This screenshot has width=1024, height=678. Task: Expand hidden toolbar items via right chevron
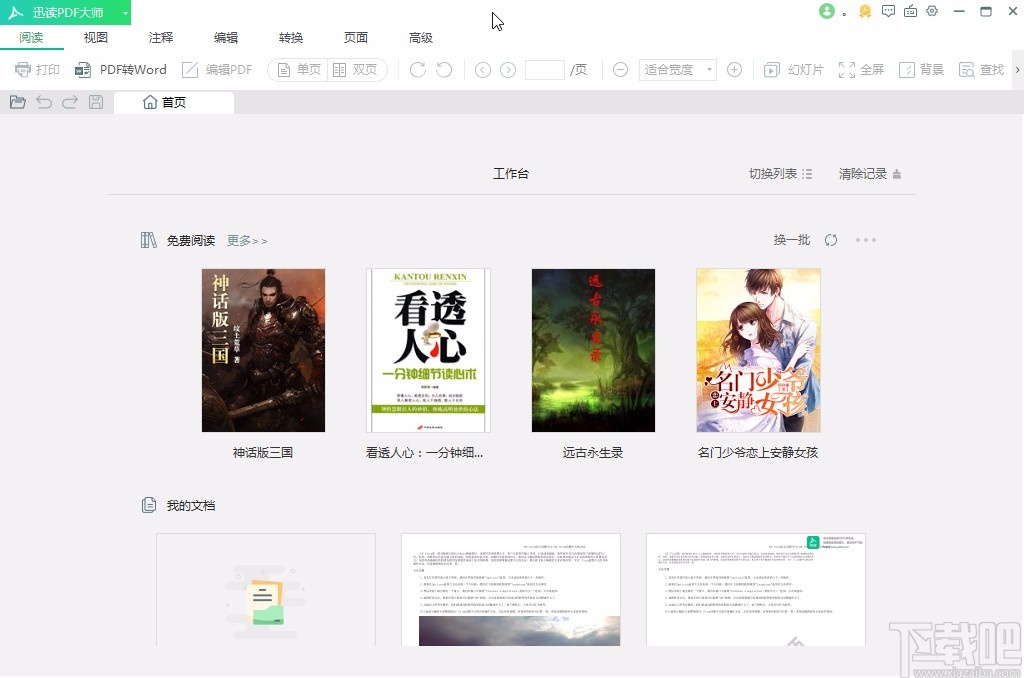(x=1017, y=69)
